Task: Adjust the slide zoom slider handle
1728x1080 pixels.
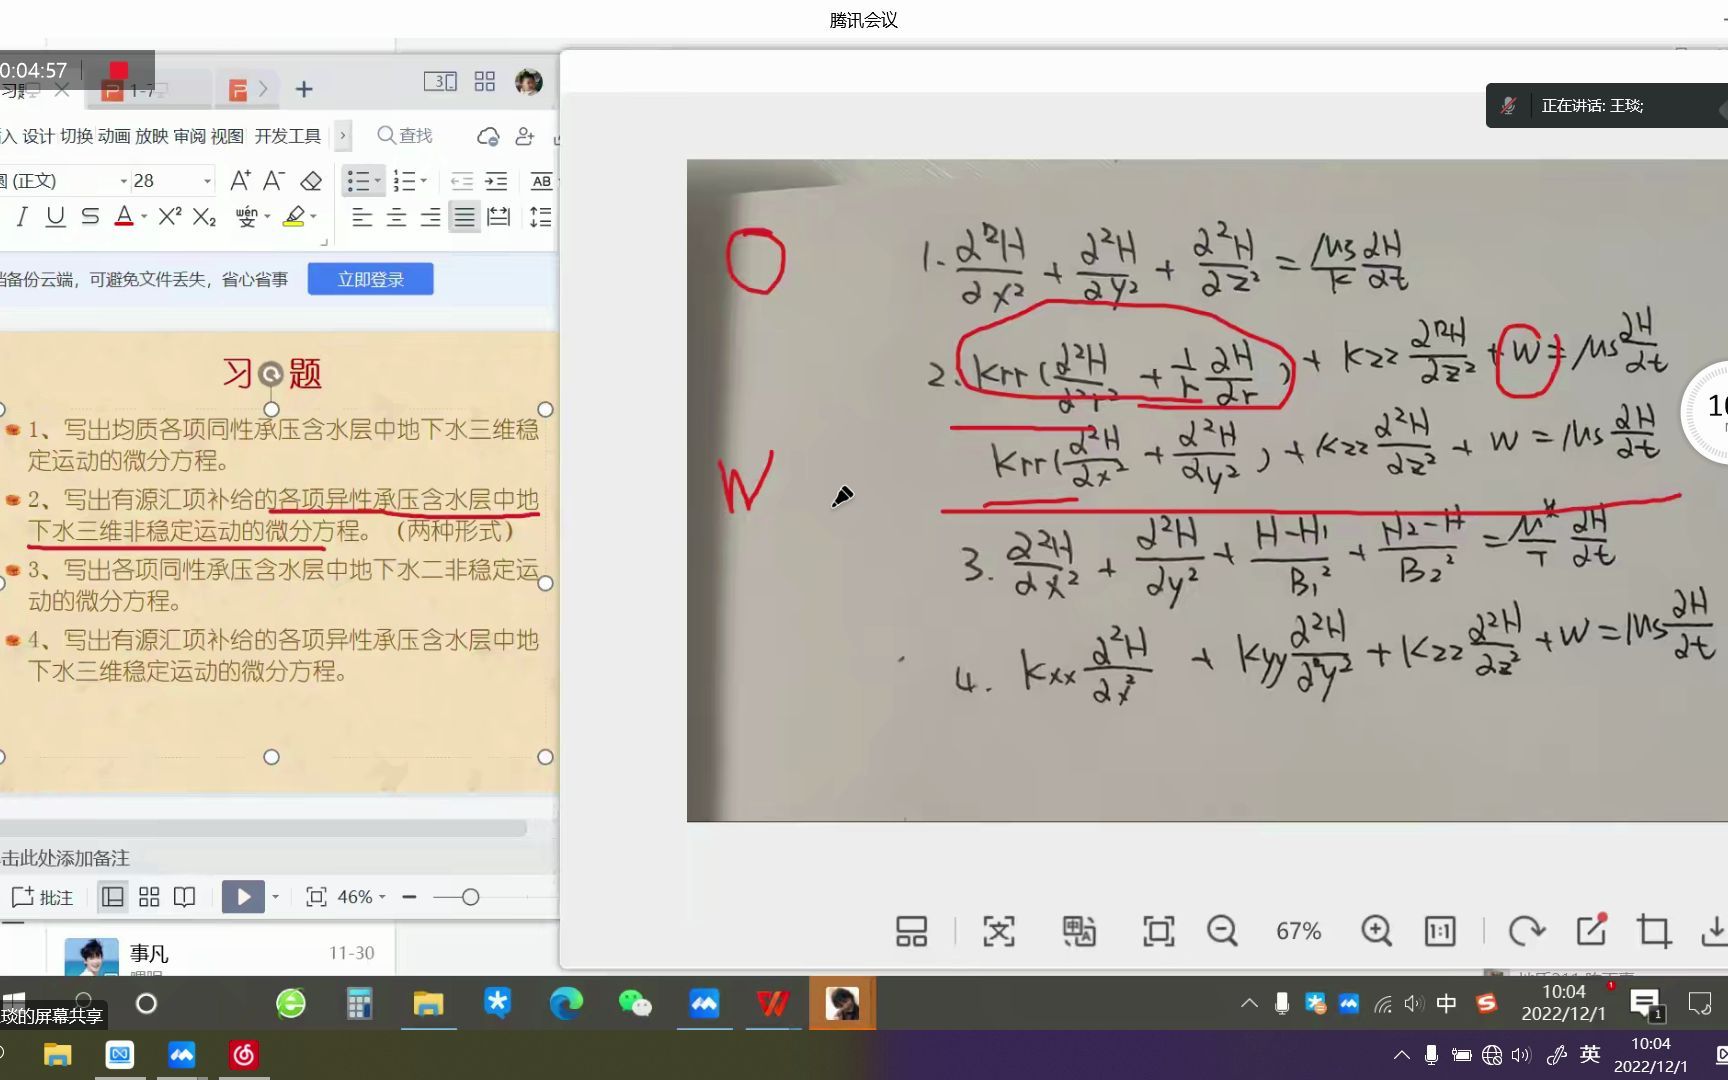Action: click(470, 897)
